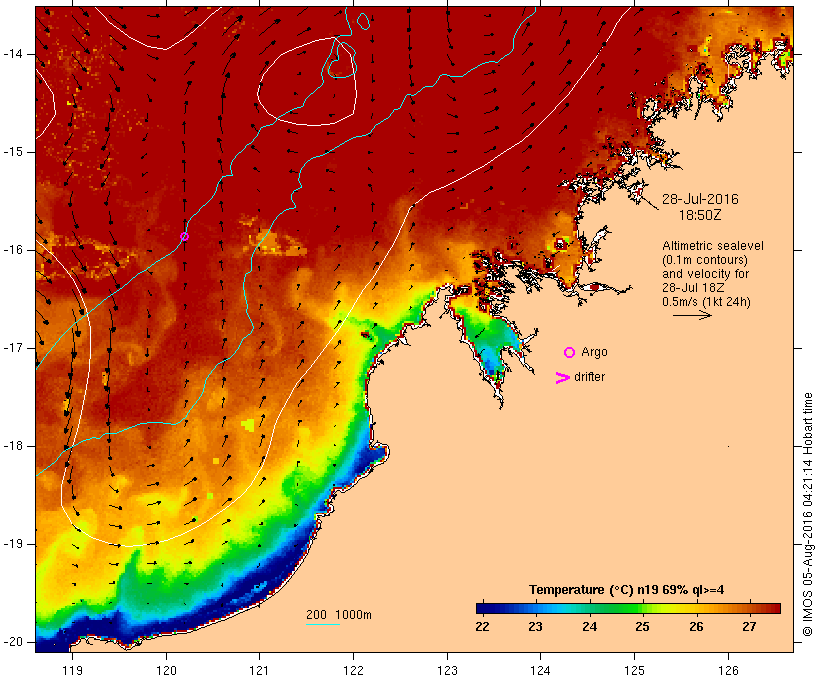Click latitude axis label -14
The image size is (820, 680).
13,54
